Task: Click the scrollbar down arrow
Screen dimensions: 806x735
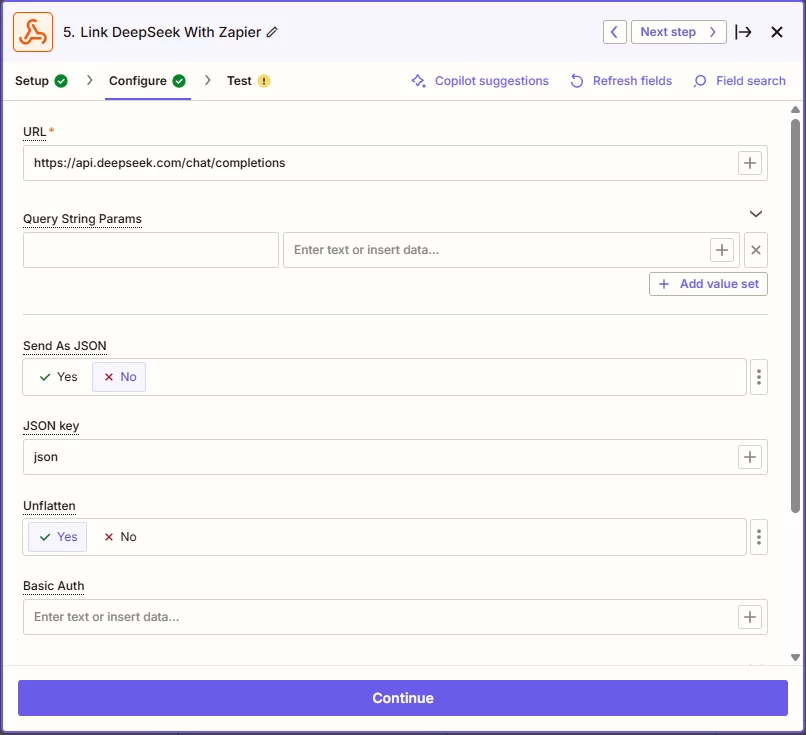Action: pyautogui.click(x=795, y=657)
